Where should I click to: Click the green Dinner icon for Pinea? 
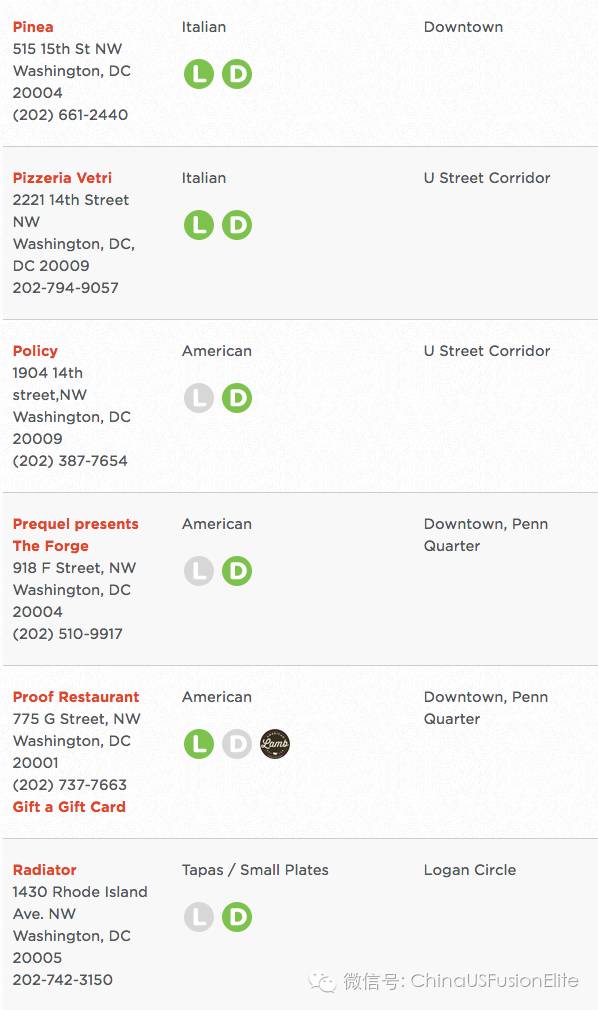237,74
